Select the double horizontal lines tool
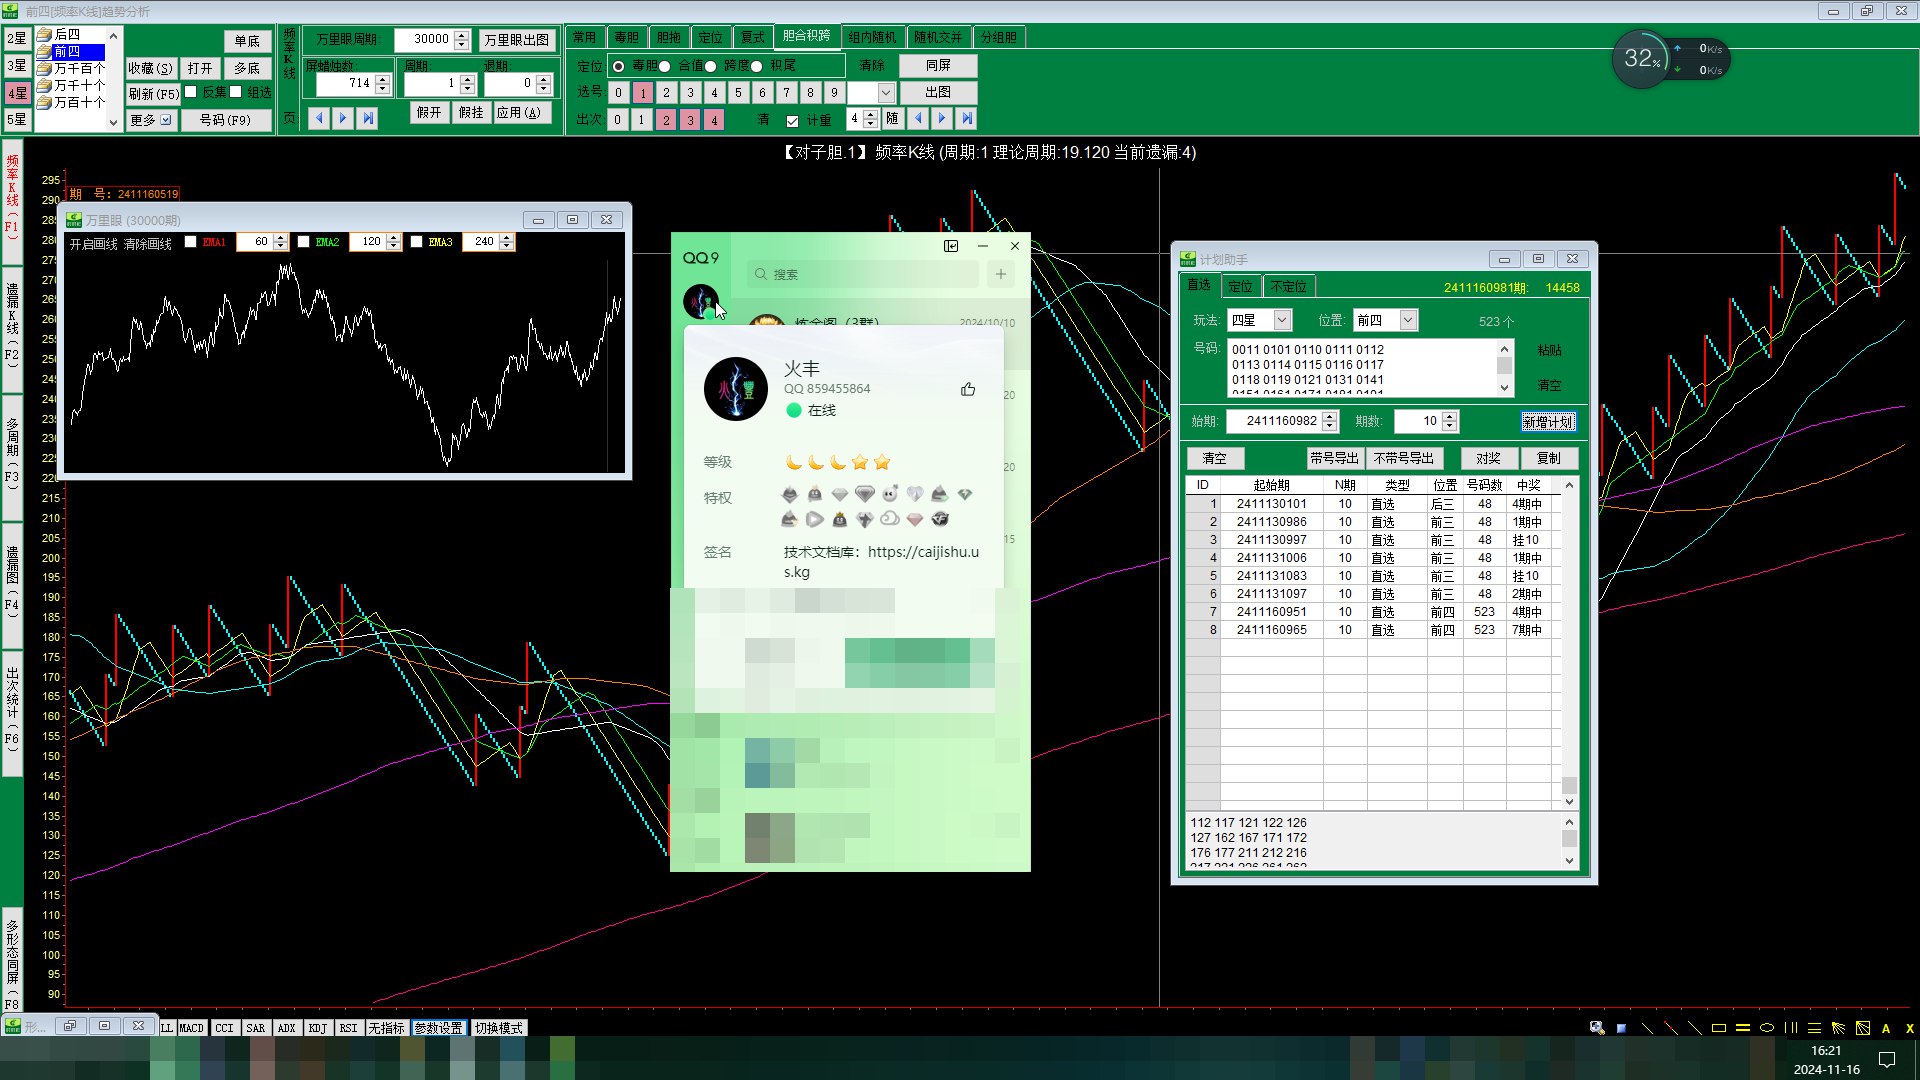The image size is (1920, 1080). (x=1743, y=1028)
